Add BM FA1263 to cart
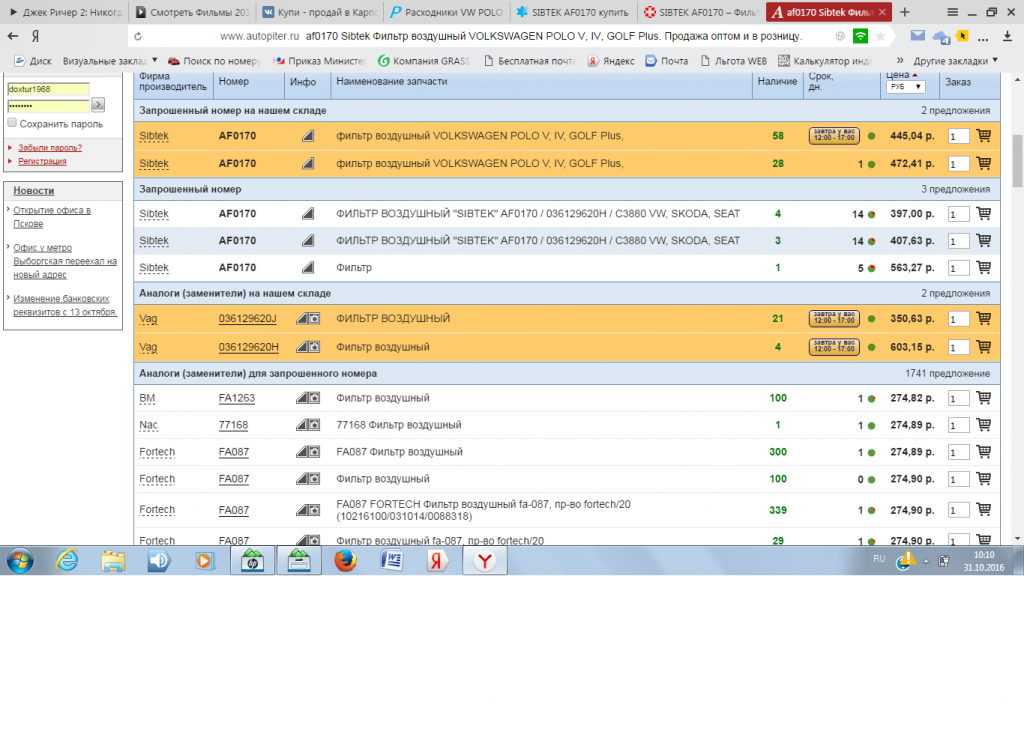Screen dimensions: 1024x752 [x=983, y=398]
